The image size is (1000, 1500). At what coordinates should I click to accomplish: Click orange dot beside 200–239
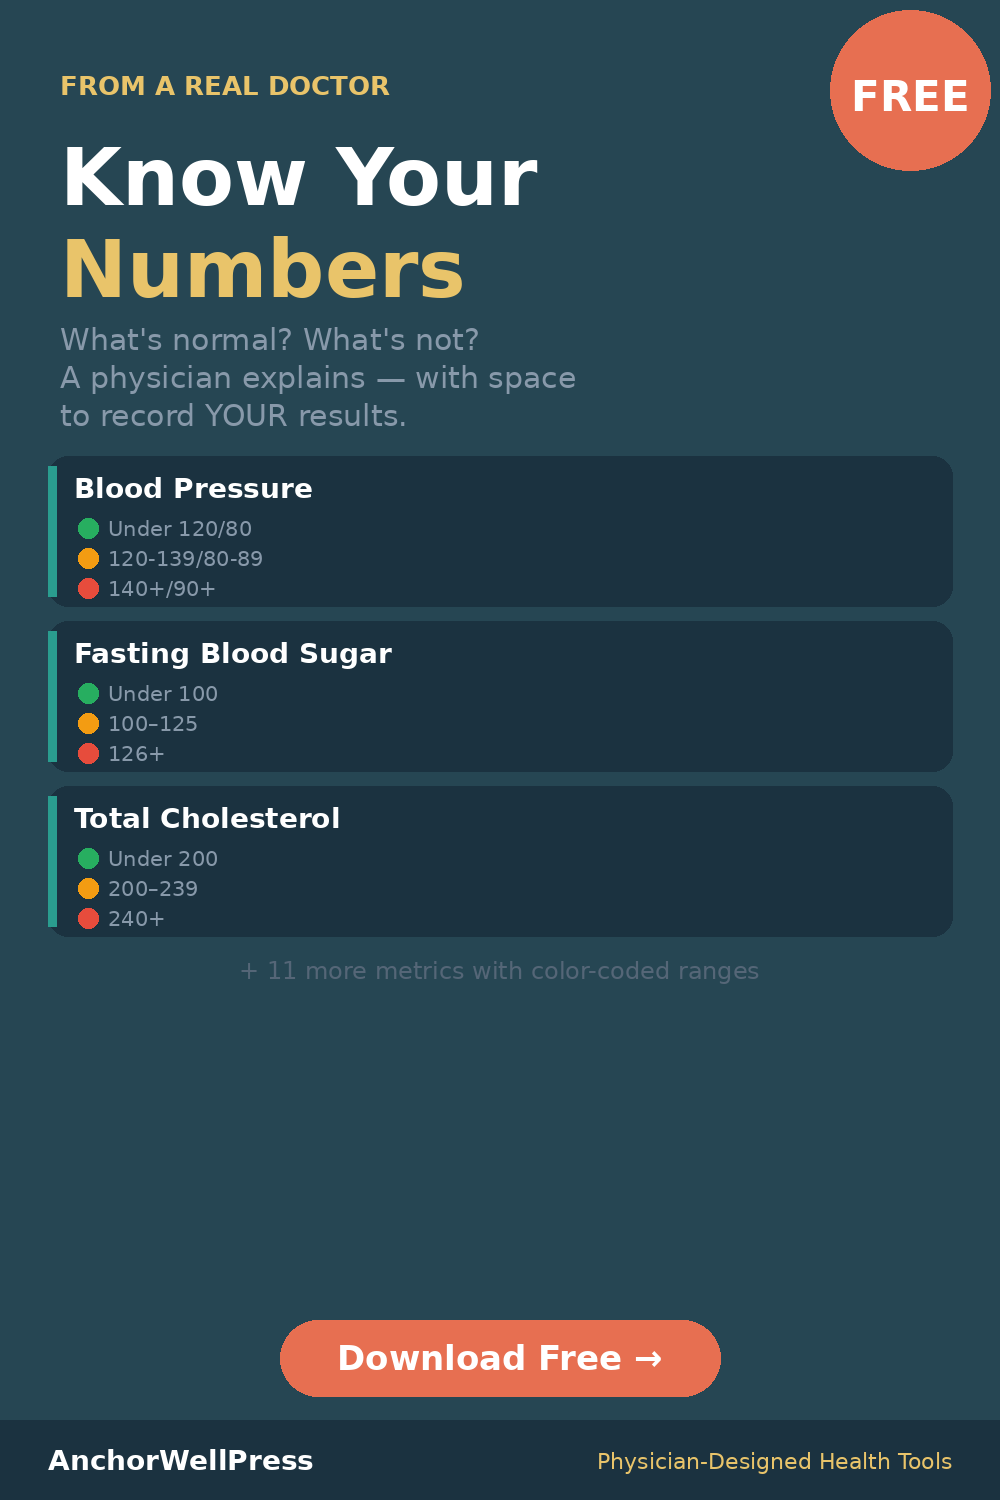pyautogui.click(x=88, y=888)
